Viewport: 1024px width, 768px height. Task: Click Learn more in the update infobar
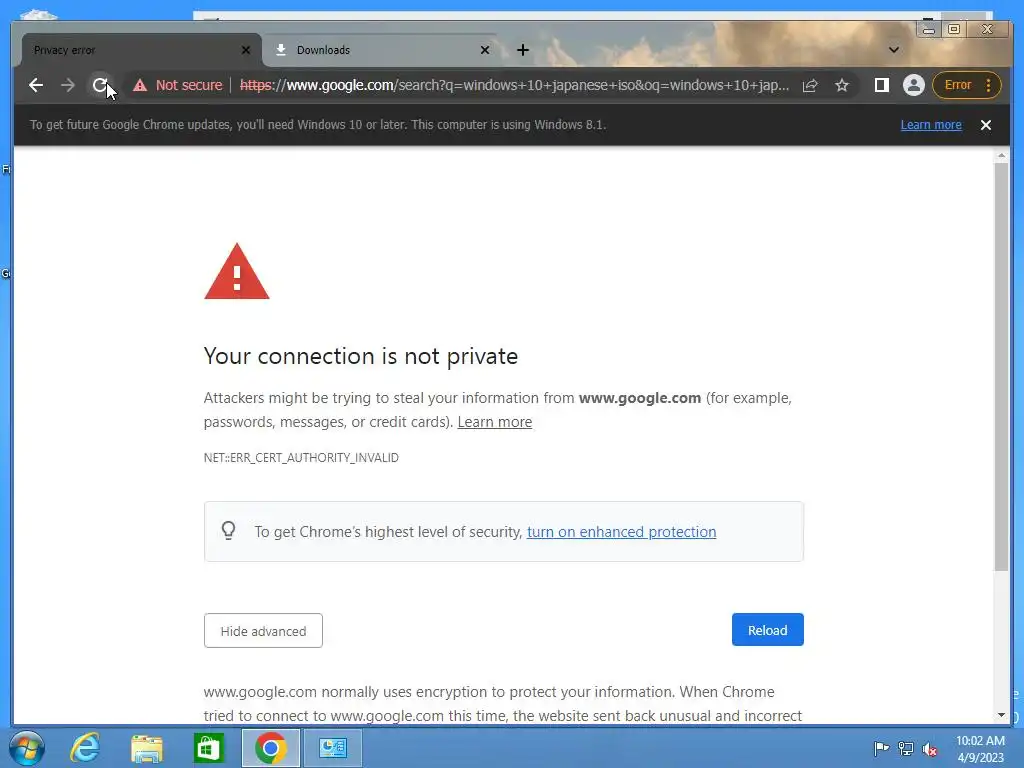[931, 125]
